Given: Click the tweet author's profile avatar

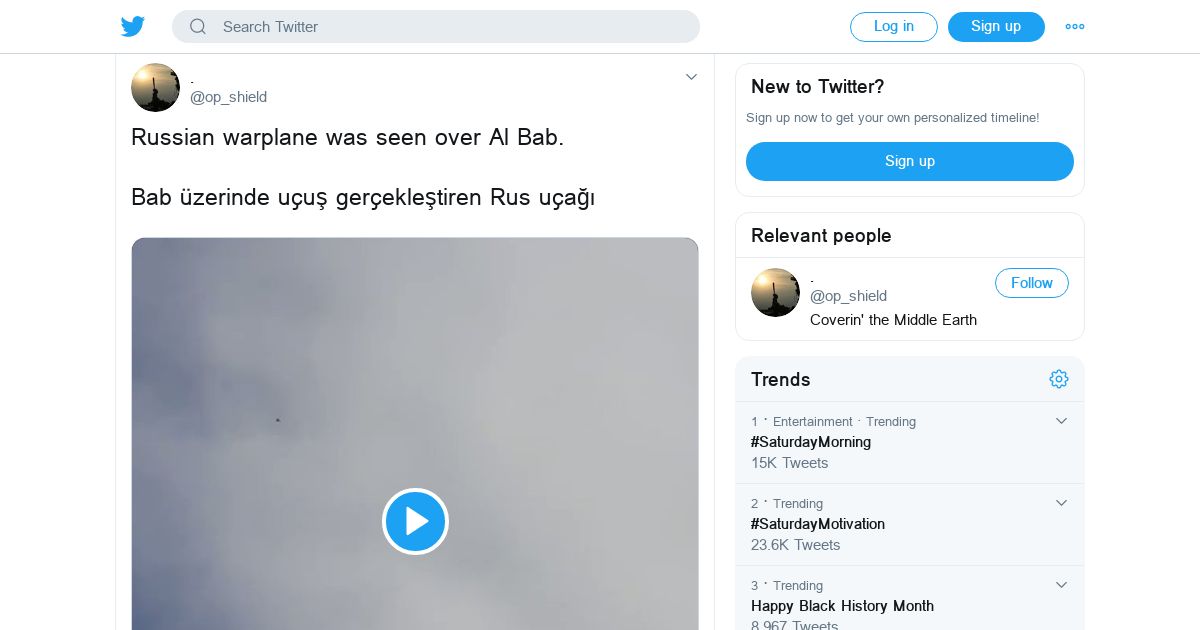Looking at the screenshot, I should click(x=155, y=88).
